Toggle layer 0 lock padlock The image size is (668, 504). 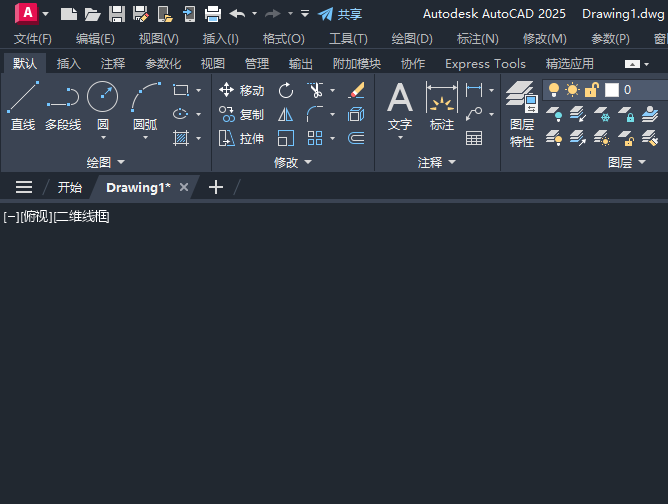click(592, 90)
